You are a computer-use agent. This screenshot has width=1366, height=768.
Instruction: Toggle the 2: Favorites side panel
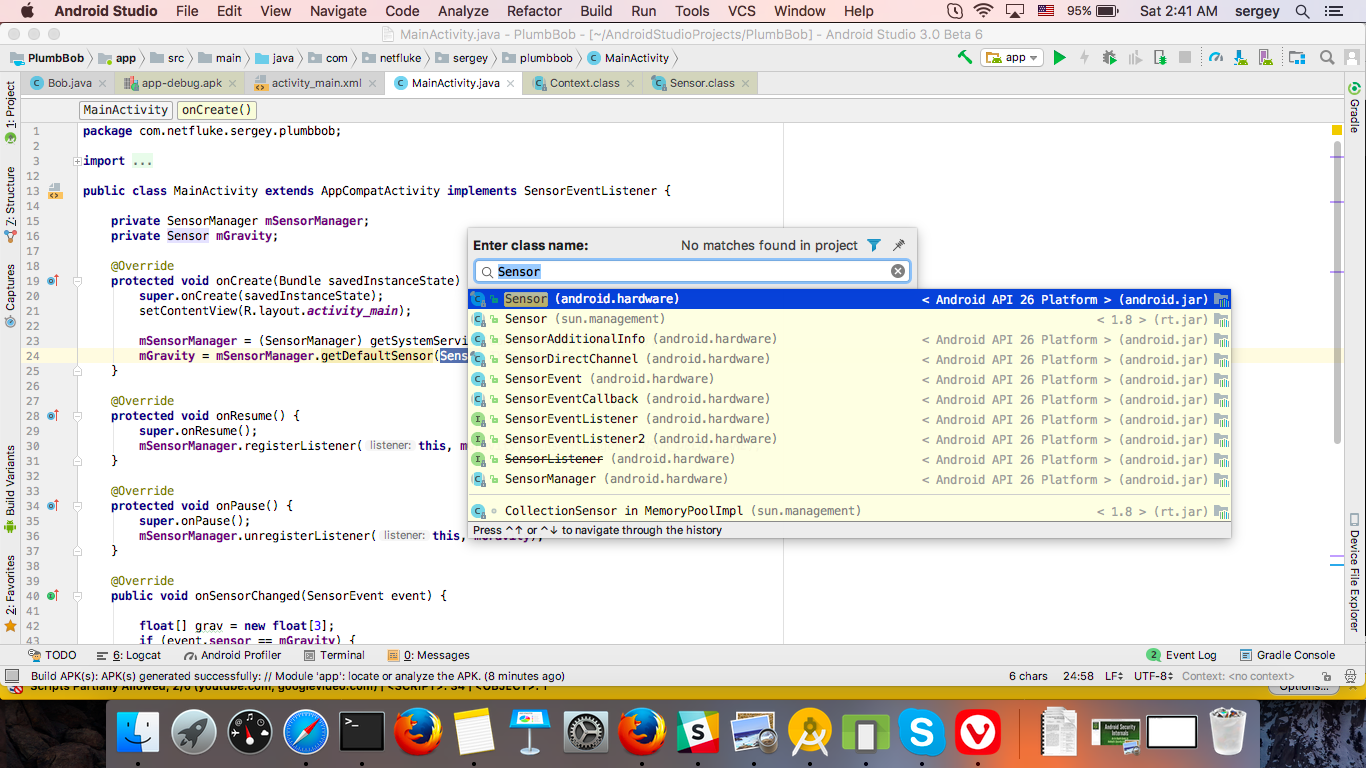pyautogui.click(x=10, y=594)
